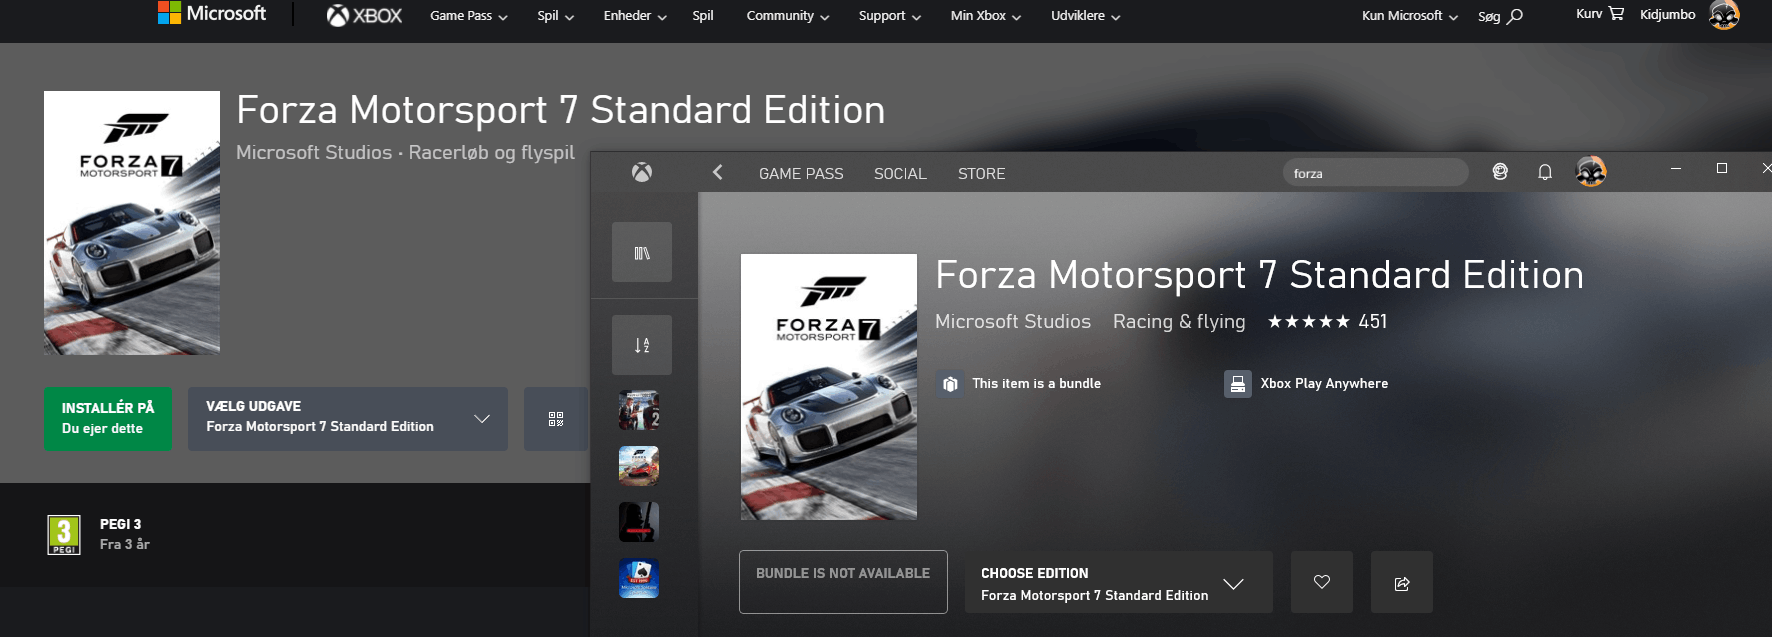Click the PEGI 3 rating badge
This screenshot has height=637, width=1772.
pos(64,534)
